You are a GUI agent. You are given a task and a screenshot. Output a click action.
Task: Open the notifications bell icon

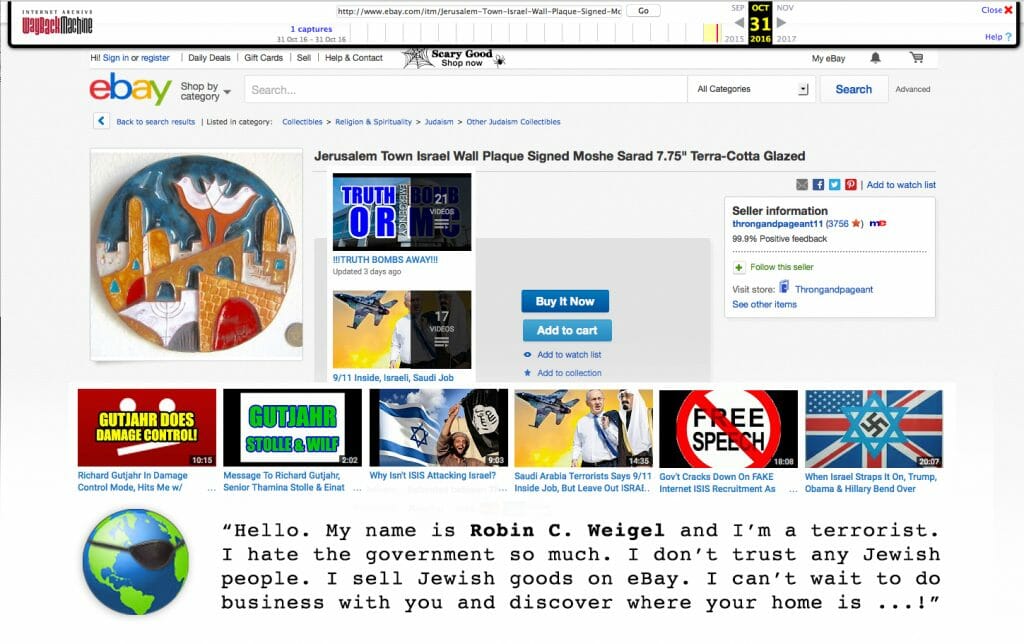coord(875,58)
